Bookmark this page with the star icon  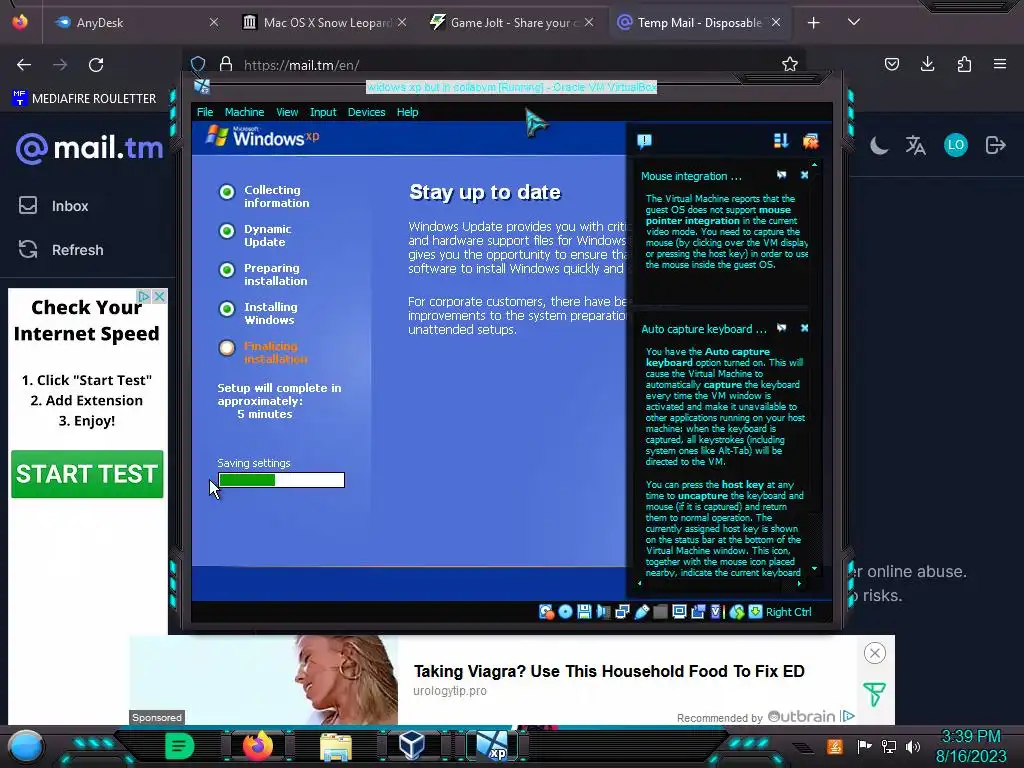[x=790, y=64]
